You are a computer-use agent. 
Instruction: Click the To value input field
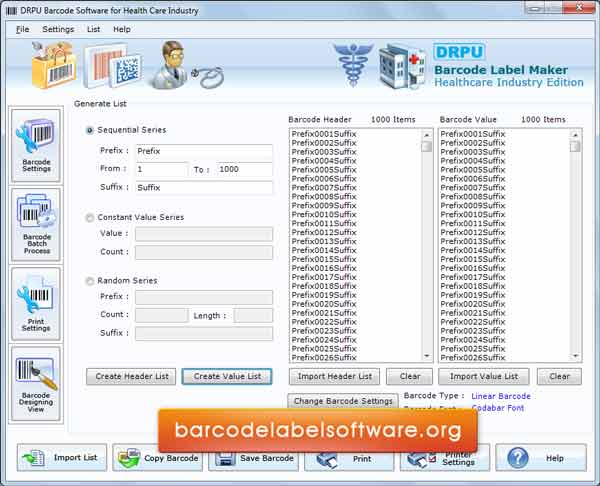(245, 170)
